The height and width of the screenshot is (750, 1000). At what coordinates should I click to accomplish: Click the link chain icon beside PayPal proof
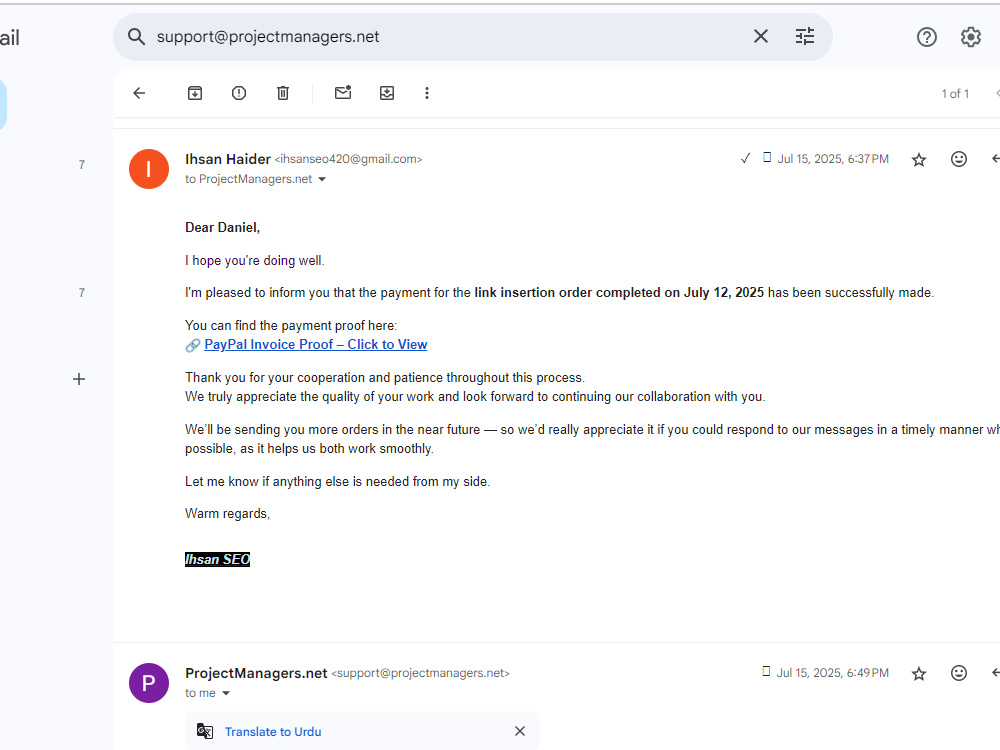tap(193, 345)
